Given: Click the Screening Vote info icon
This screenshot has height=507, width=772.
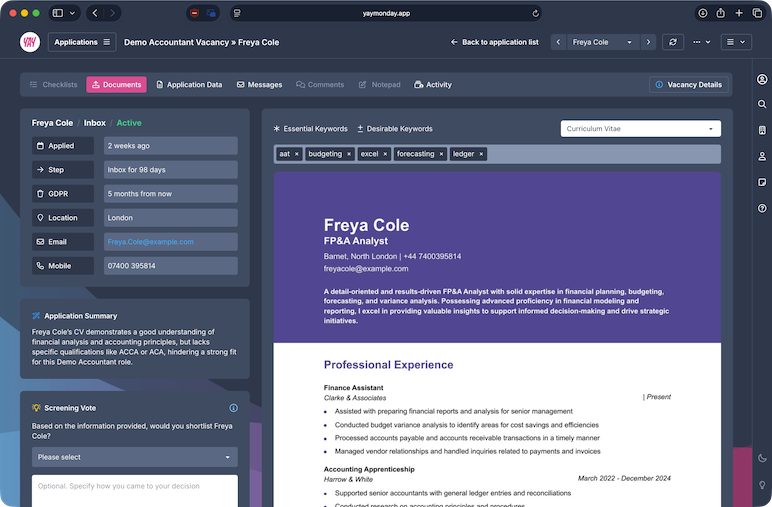Looking at the screenshot, I should click(x=233, y=408).
